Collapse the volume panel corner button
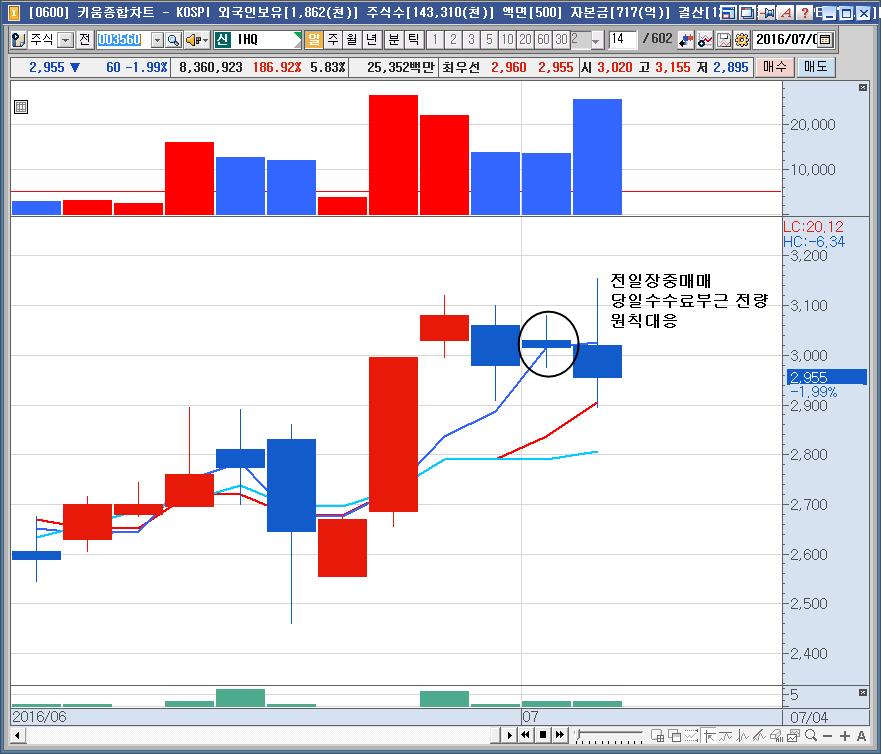The height and width of the screenshot is (754, 881). pyautogui.click(x=863, y=87)
